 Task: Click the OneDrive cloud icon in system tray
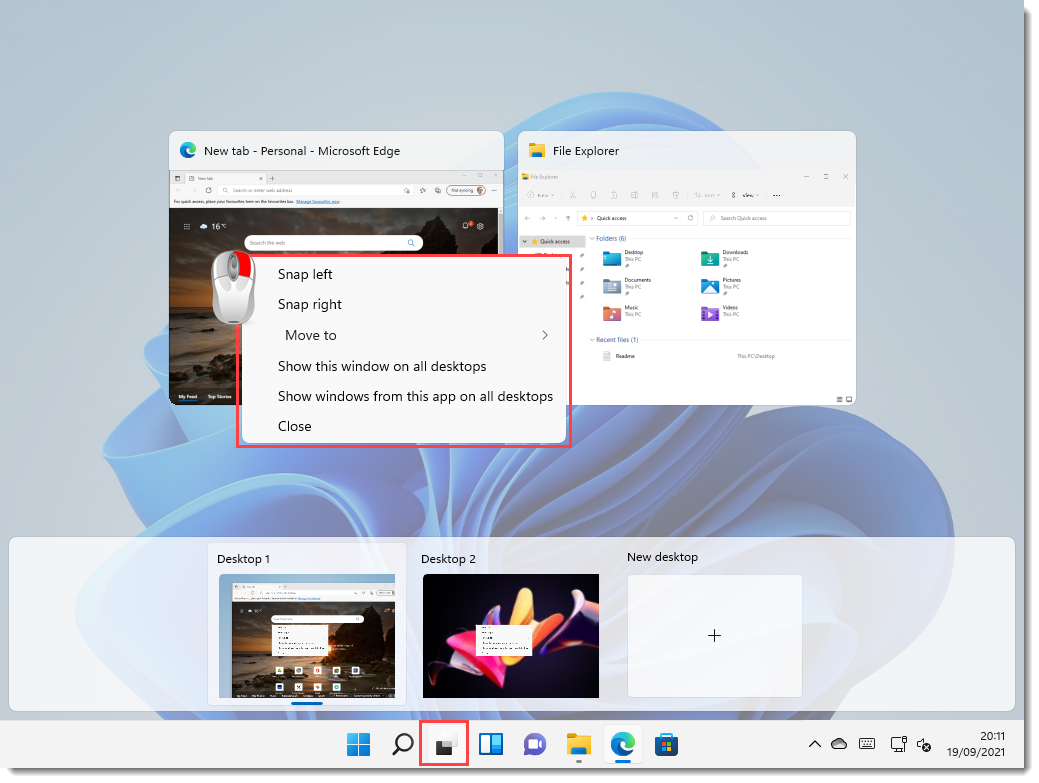(839, 744)
